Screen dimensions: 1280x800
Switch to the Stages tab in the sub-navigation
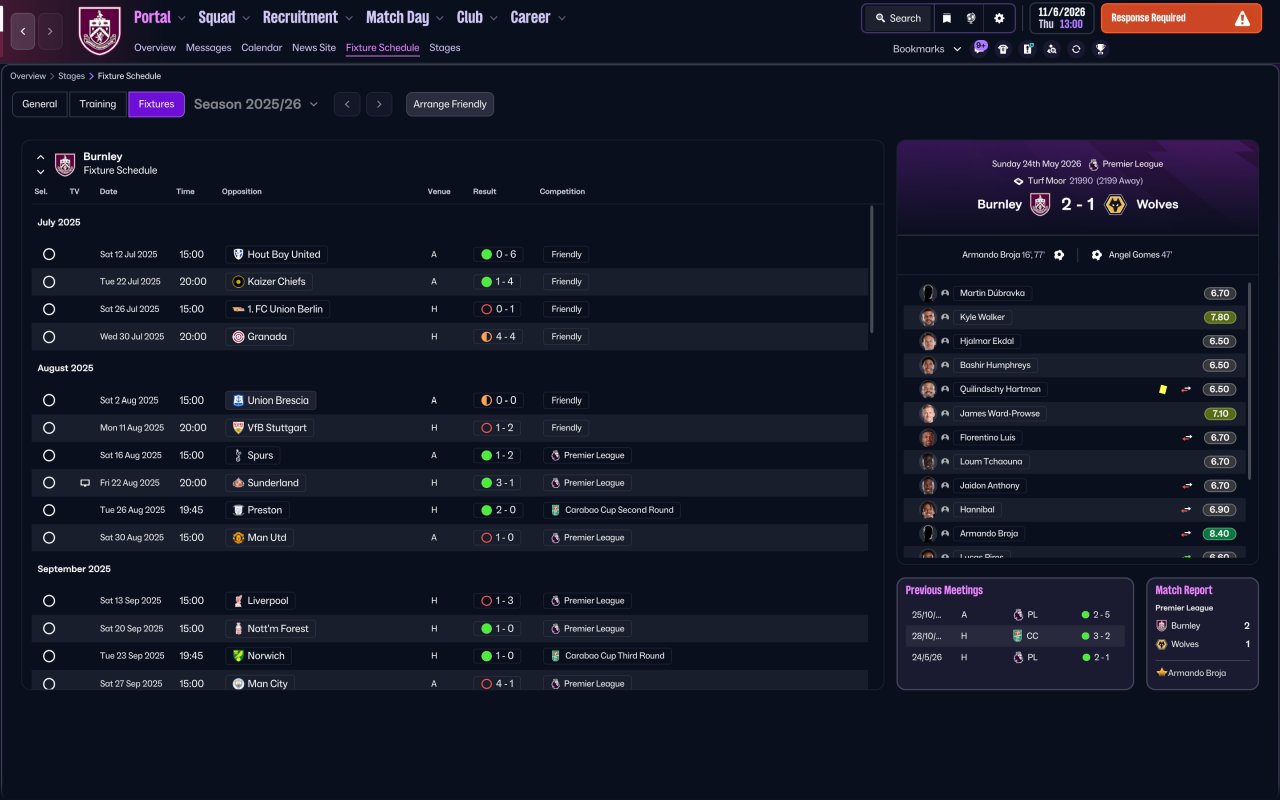click(445, 48)
